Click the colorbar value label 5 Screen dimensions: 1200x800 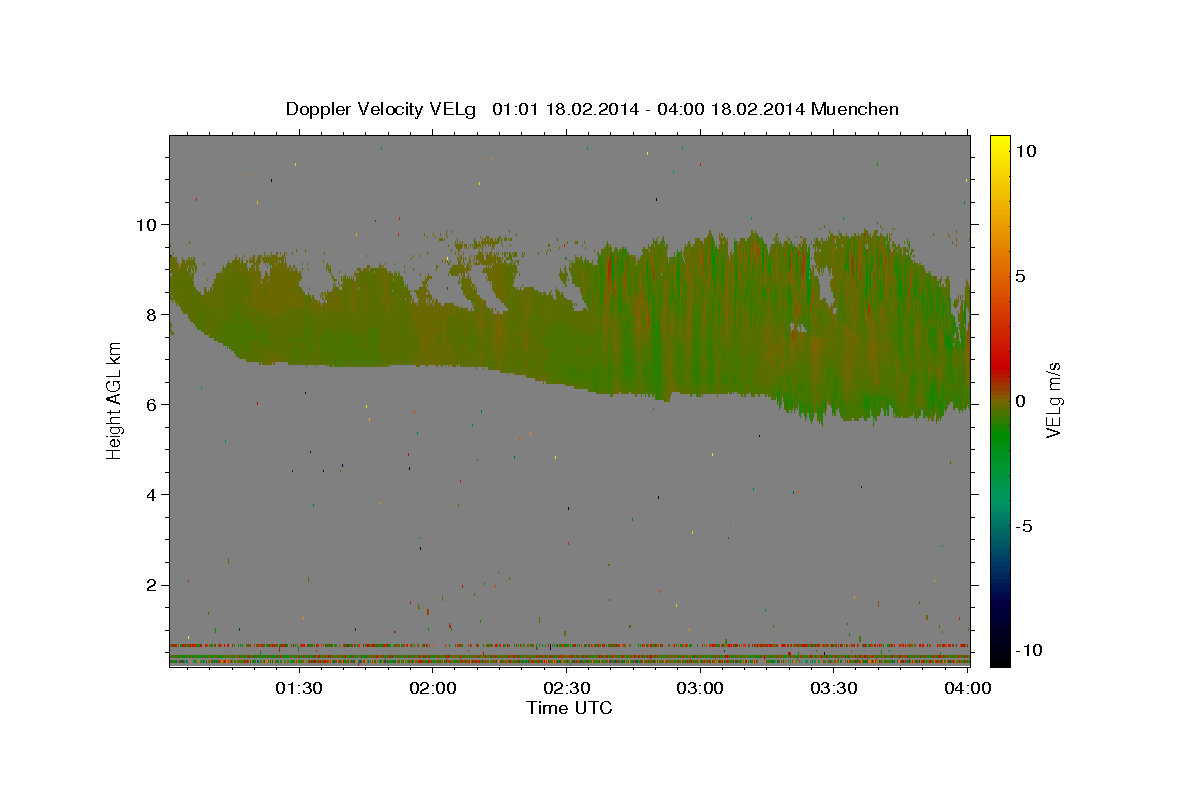(1019, 275)
